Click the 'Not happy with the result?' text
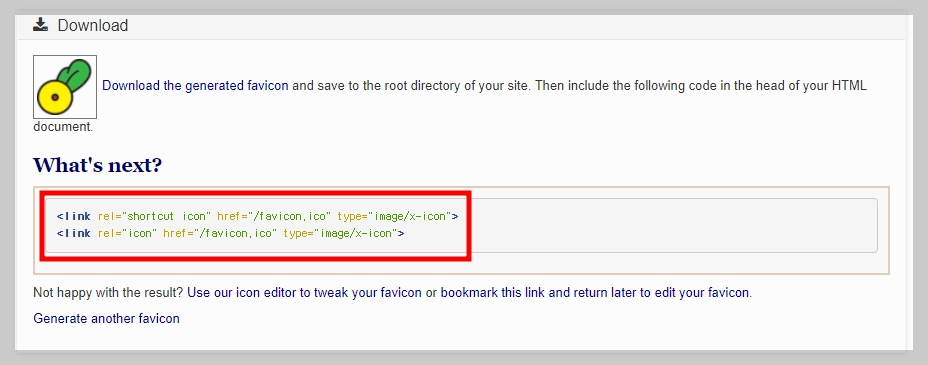The height and width of the screenshot is (365, 928). [x=108, y=292]
